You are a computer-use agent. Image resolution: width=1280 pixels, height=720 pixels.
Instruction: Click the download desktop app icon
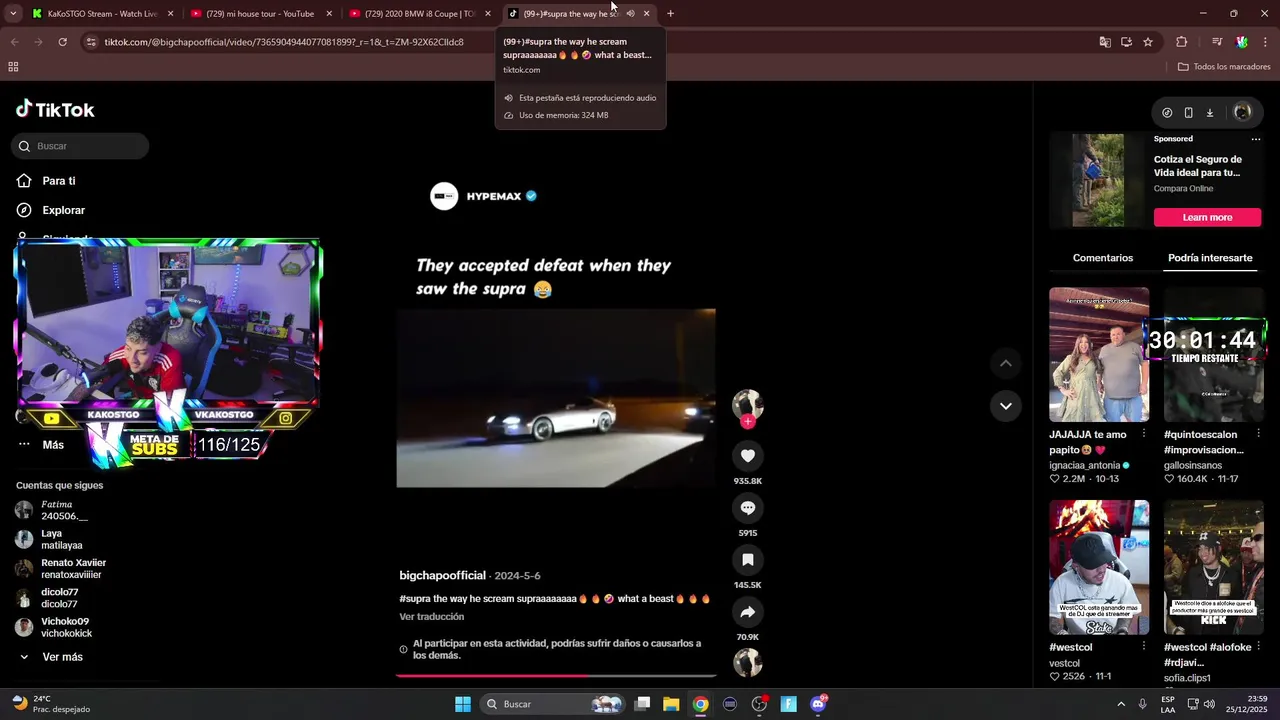(x=1209, y=113)
